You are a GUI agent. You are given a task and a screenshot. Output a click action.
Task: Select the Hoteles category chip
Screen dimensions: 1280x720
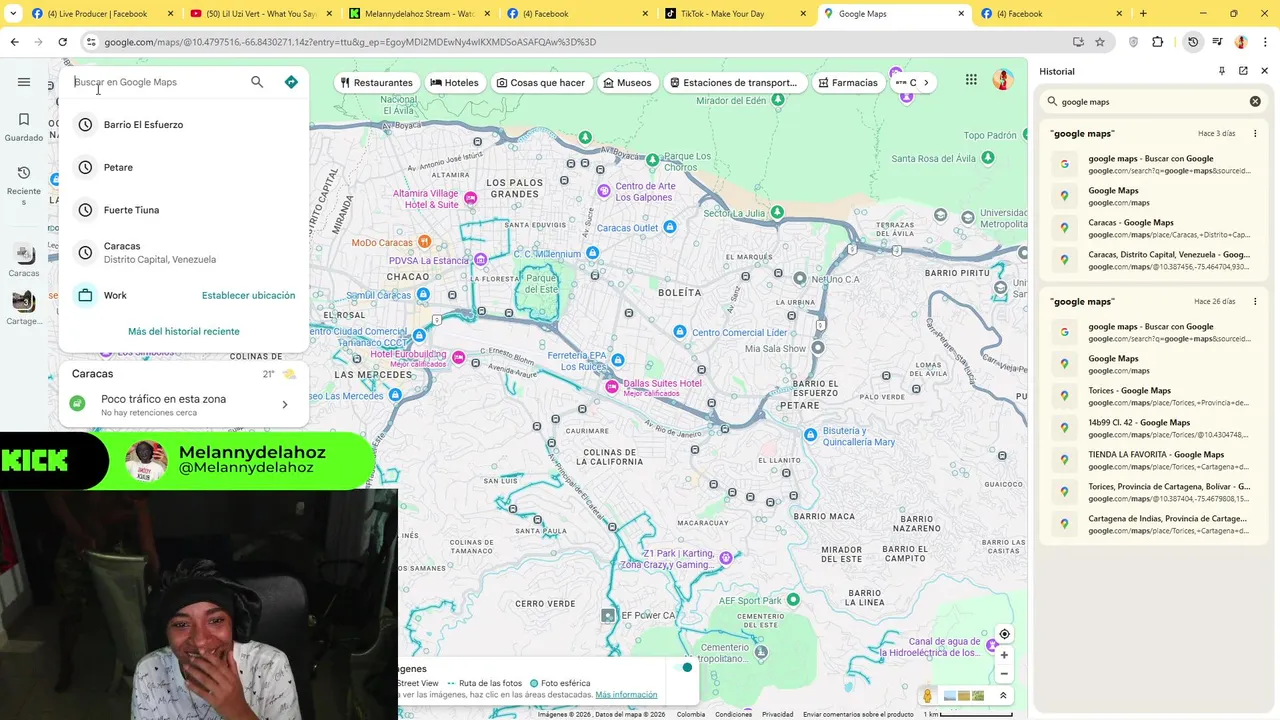click(x=454, y=83)
